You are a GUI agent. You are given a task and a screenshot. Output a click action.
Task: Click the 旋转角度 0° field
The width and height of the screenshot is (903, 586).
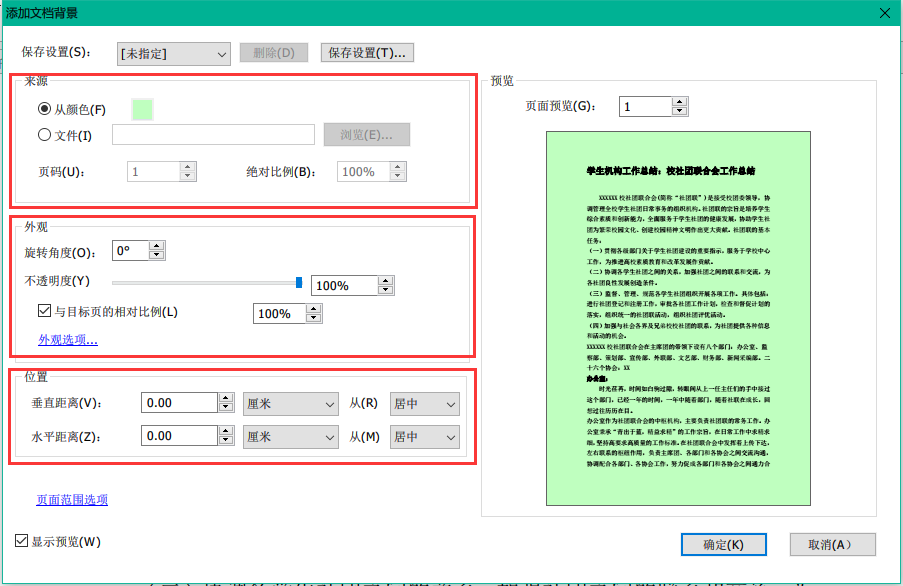point(130,250)
